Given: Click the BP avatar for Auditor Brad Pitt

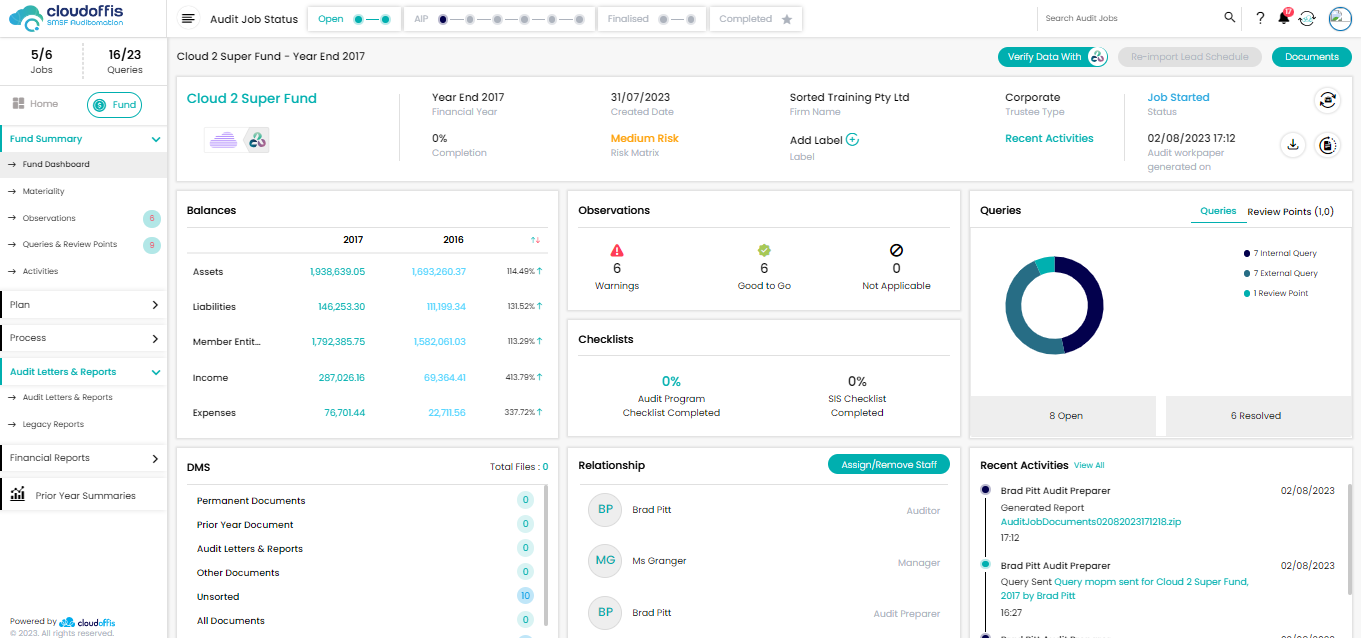Looking at the screenshot, I should click(605, 510).
